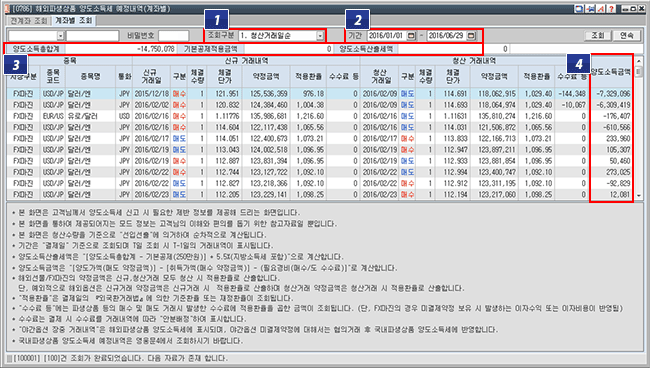Screen dimensions: 650x368
Task: Open the start date calendar picker
Action: (x=411, y=36)
